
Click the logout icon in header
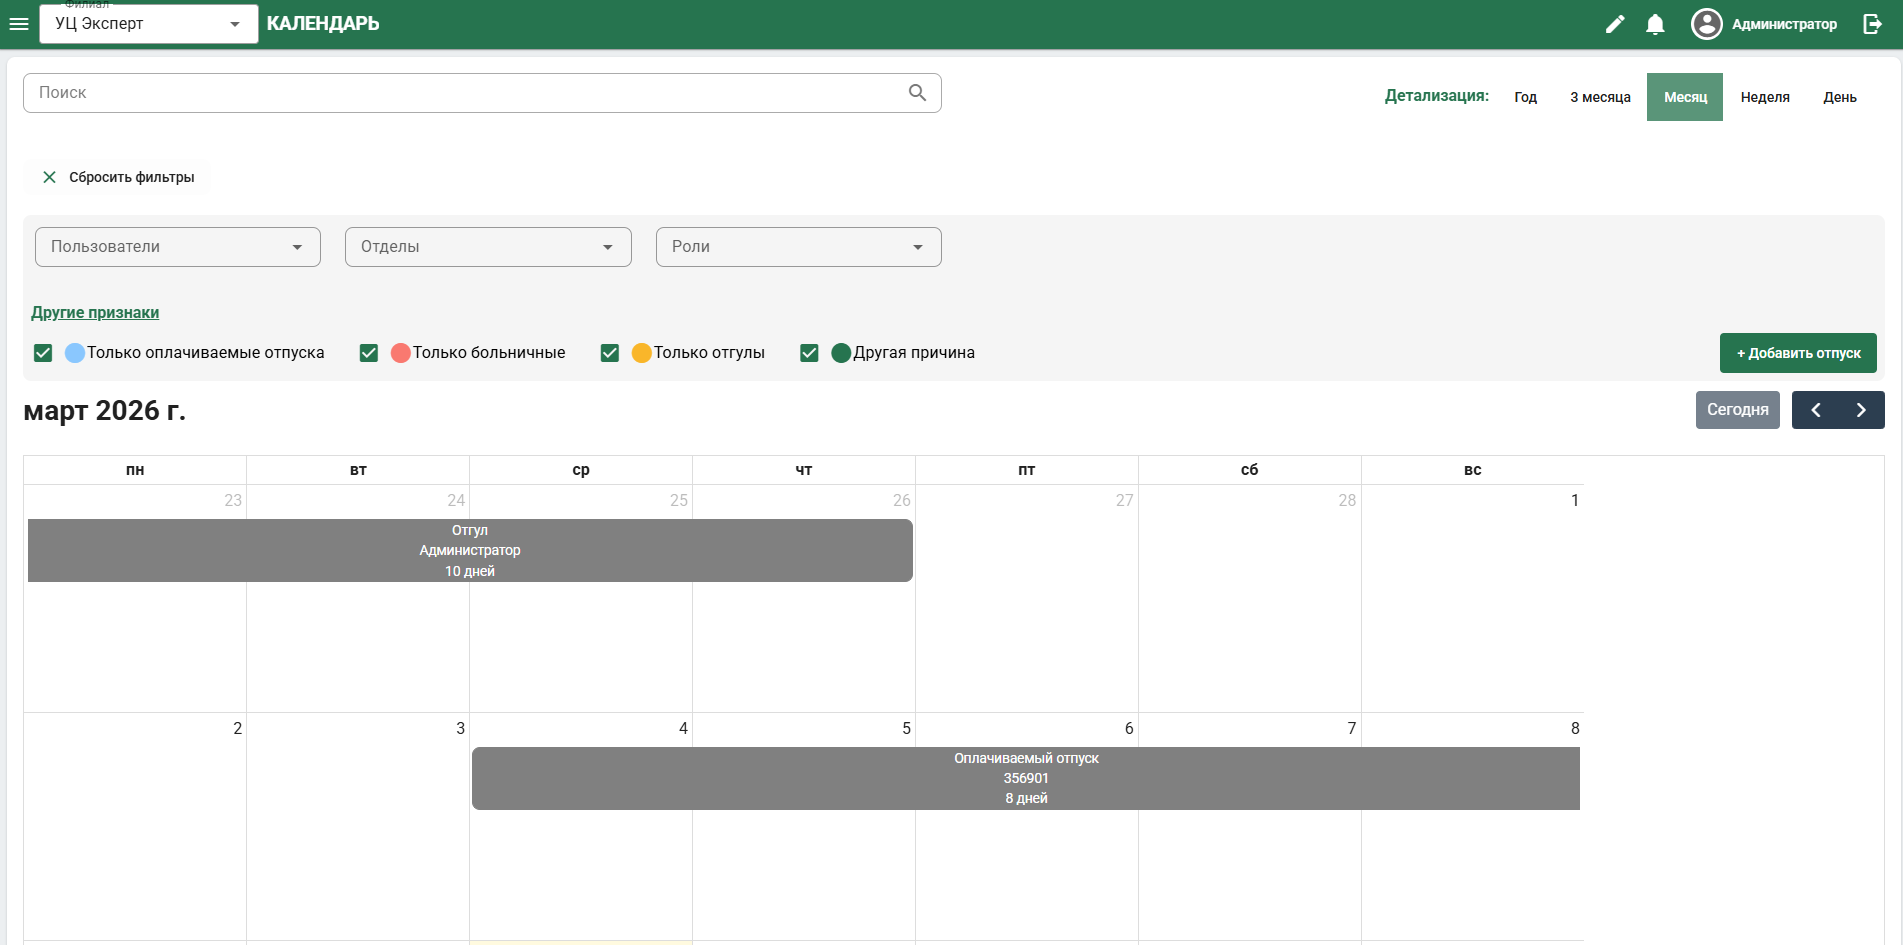pos(1873,24)
